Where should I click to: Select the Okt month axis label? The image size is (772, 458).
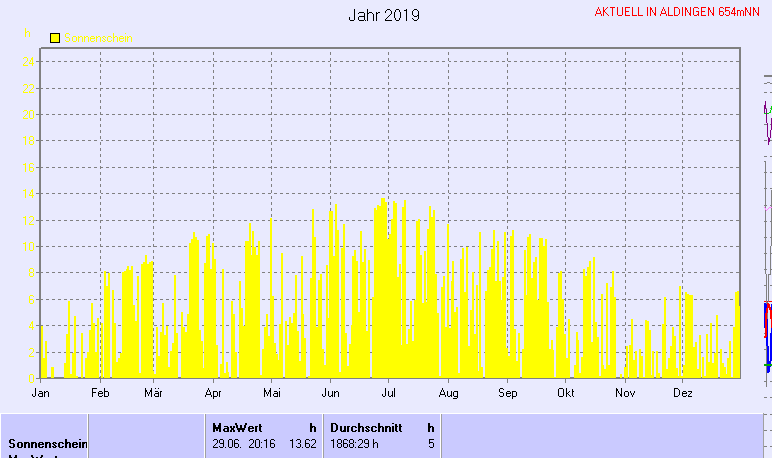(x=566, y=394)
